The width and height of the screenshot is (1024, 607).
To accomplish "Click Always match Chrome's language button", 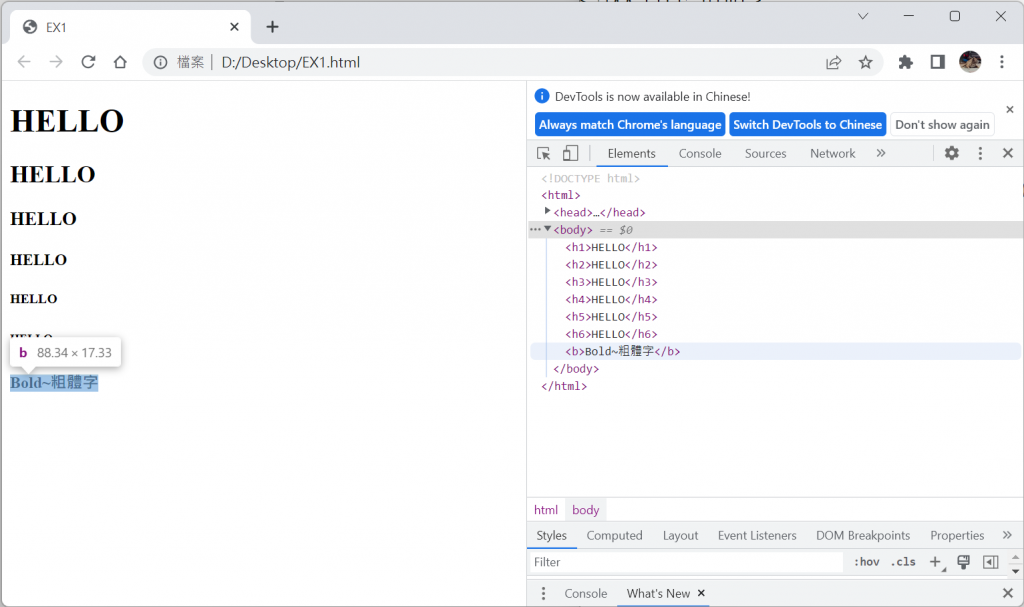I will 630,125.
